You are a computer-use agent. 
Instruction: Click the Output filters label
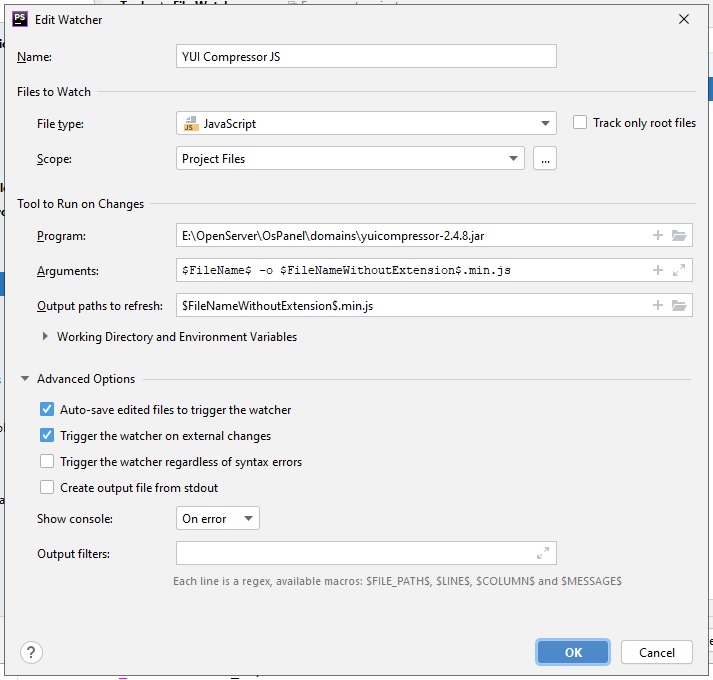(x=73, y=554)
